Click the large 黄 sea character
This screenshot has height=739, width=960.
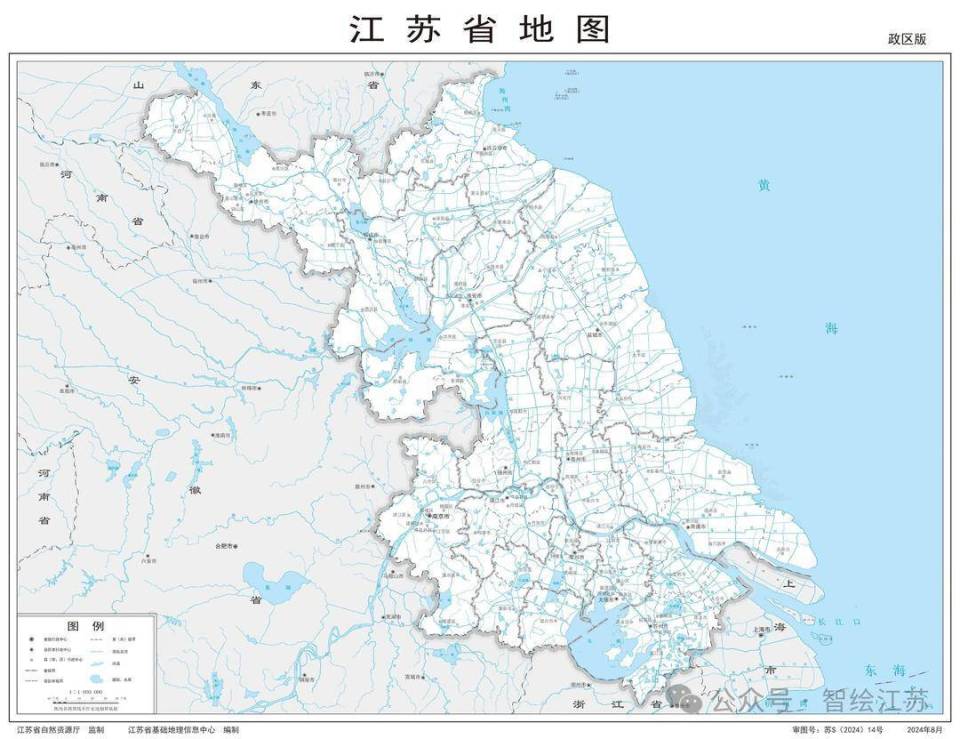(763, 185)
